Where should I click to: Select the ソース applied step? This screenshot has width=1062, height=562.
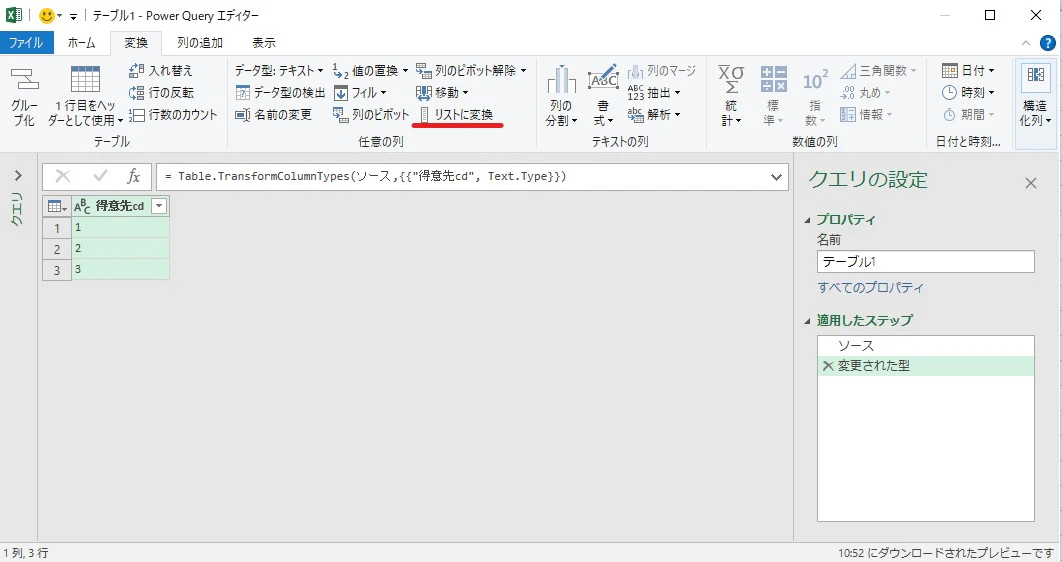(x=925, y=346)
